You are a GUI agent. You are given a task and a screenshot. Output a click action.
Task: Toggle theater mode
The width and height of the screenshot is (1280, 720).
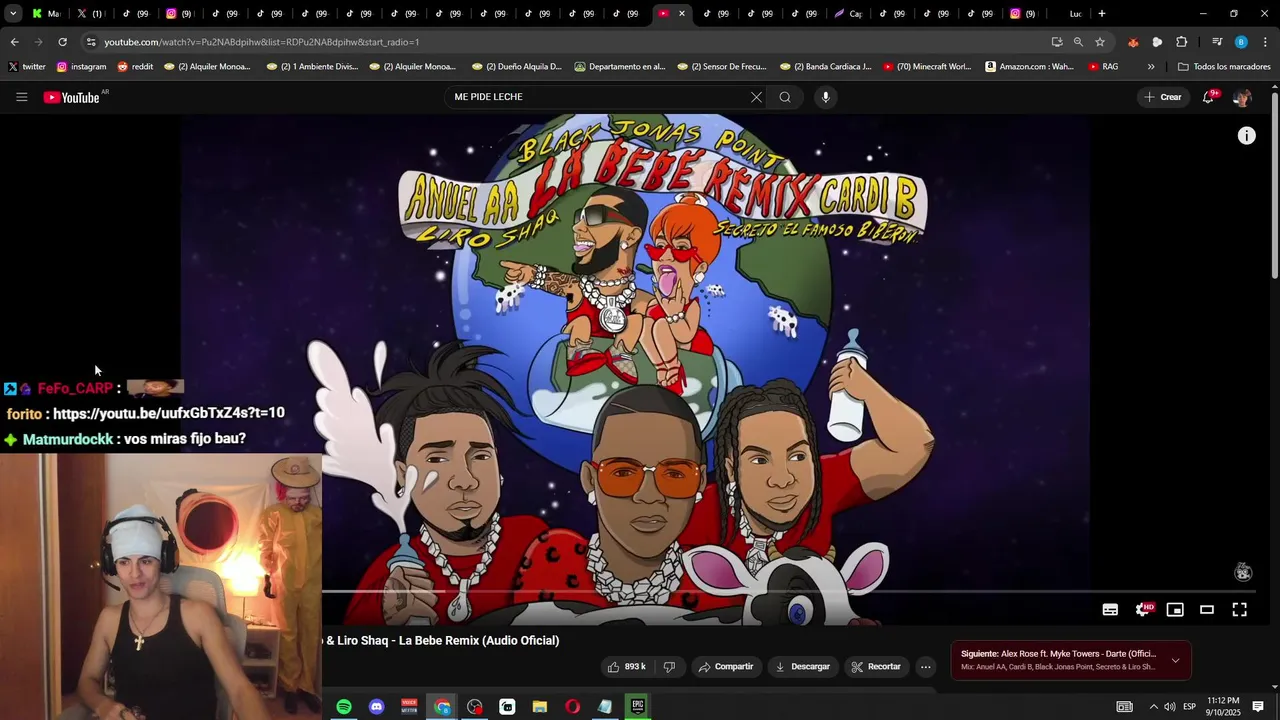(x=1207, y=609)
